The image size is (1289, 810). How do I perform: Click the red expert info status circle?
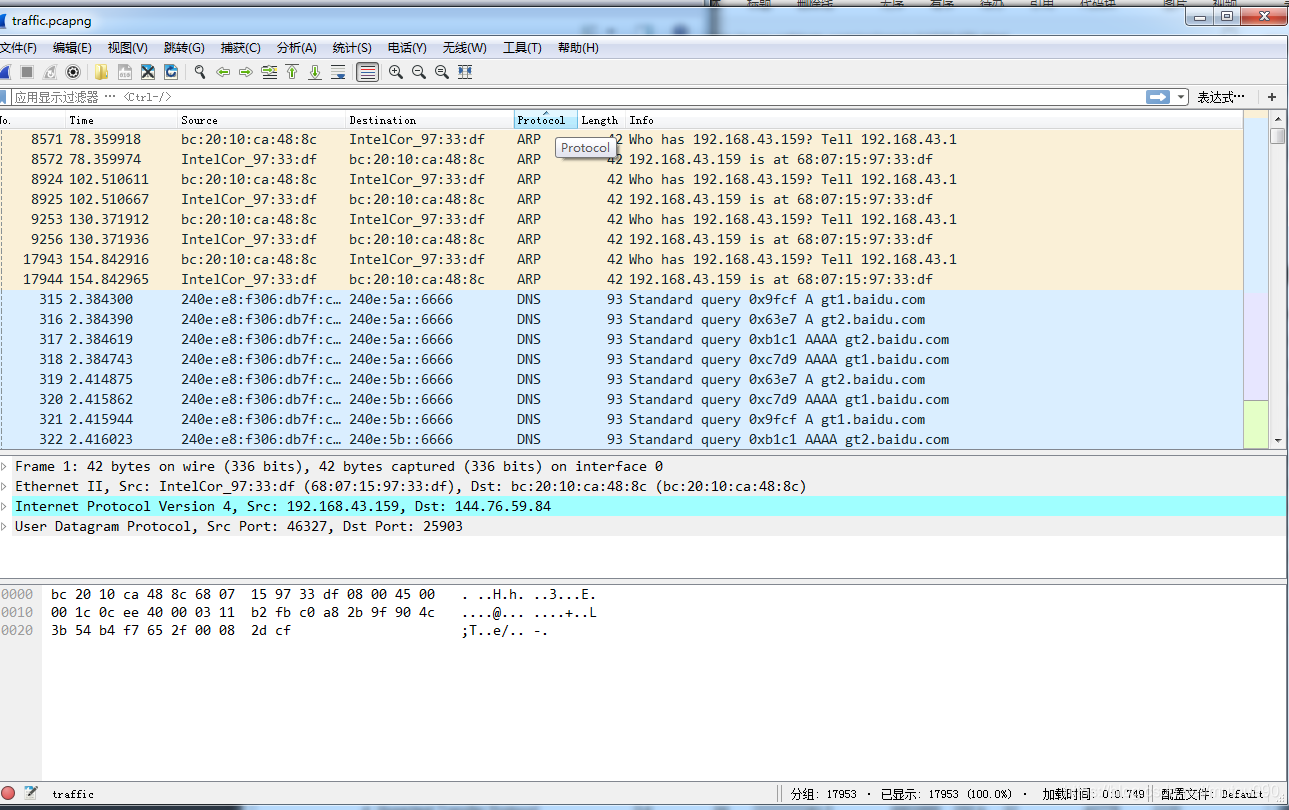pyautogui.click(x=8, y=793)
